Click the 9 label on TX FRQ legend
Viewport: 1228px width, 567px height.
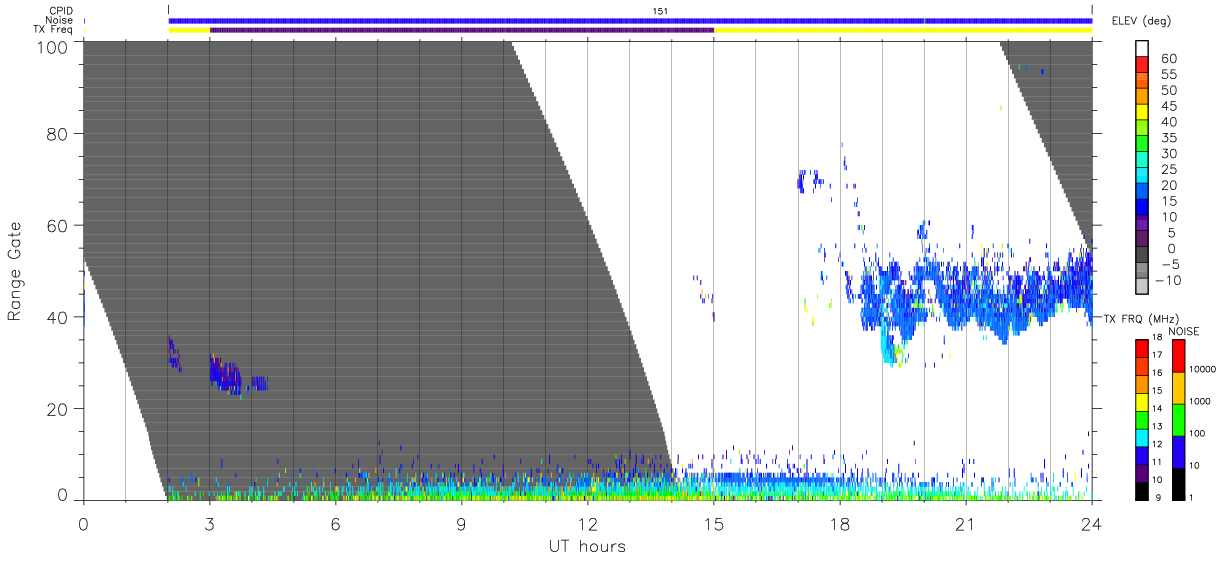[1157, 497]
